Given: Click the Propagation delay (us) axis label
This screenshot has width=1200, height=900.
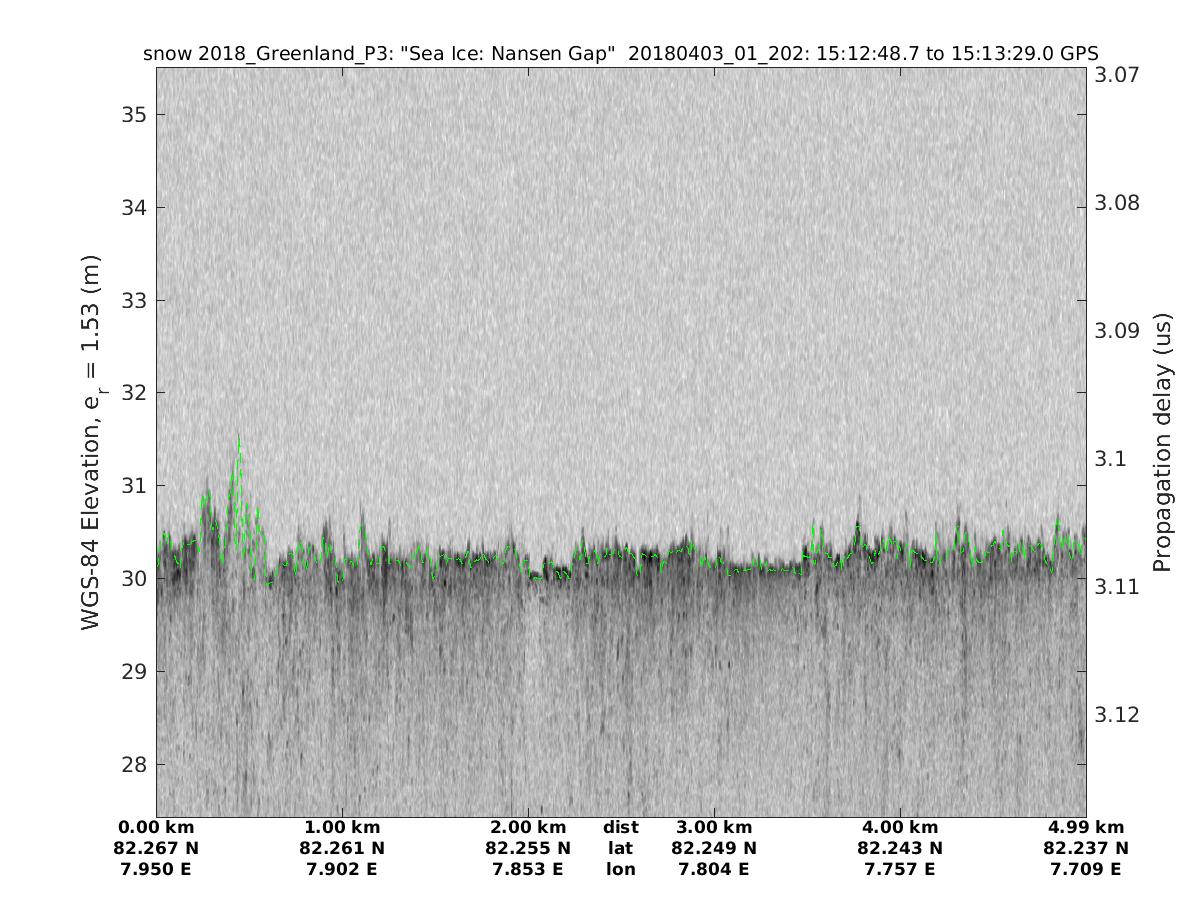Looking at the screenshot, I should point(1161,444).
